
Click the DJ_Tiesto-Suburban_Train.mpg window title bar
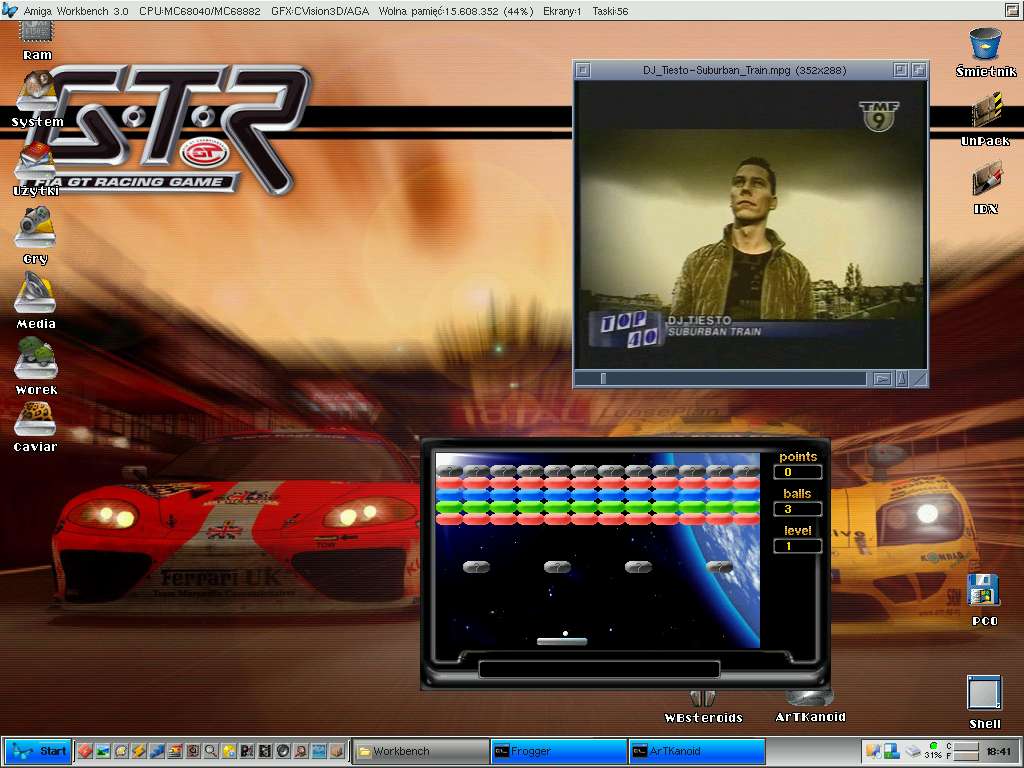(x=744, y=70)
